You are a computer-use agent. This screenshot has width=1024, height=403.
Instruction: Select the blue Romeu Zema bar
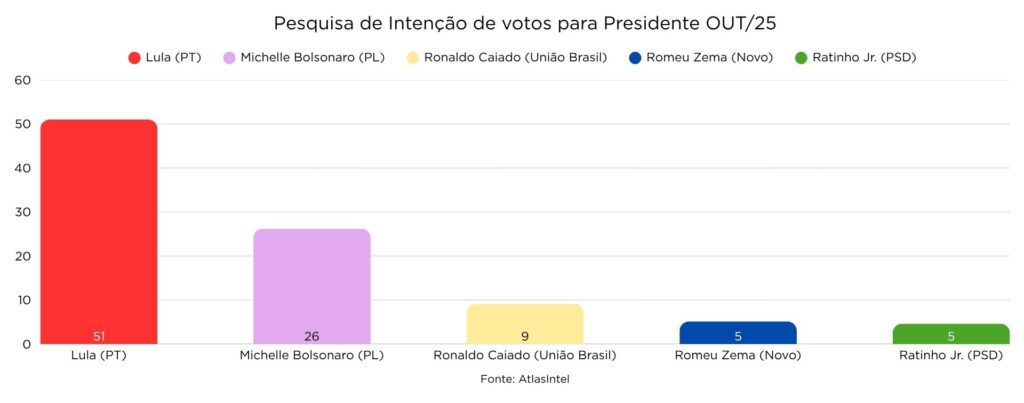click(x=738, y=332)
